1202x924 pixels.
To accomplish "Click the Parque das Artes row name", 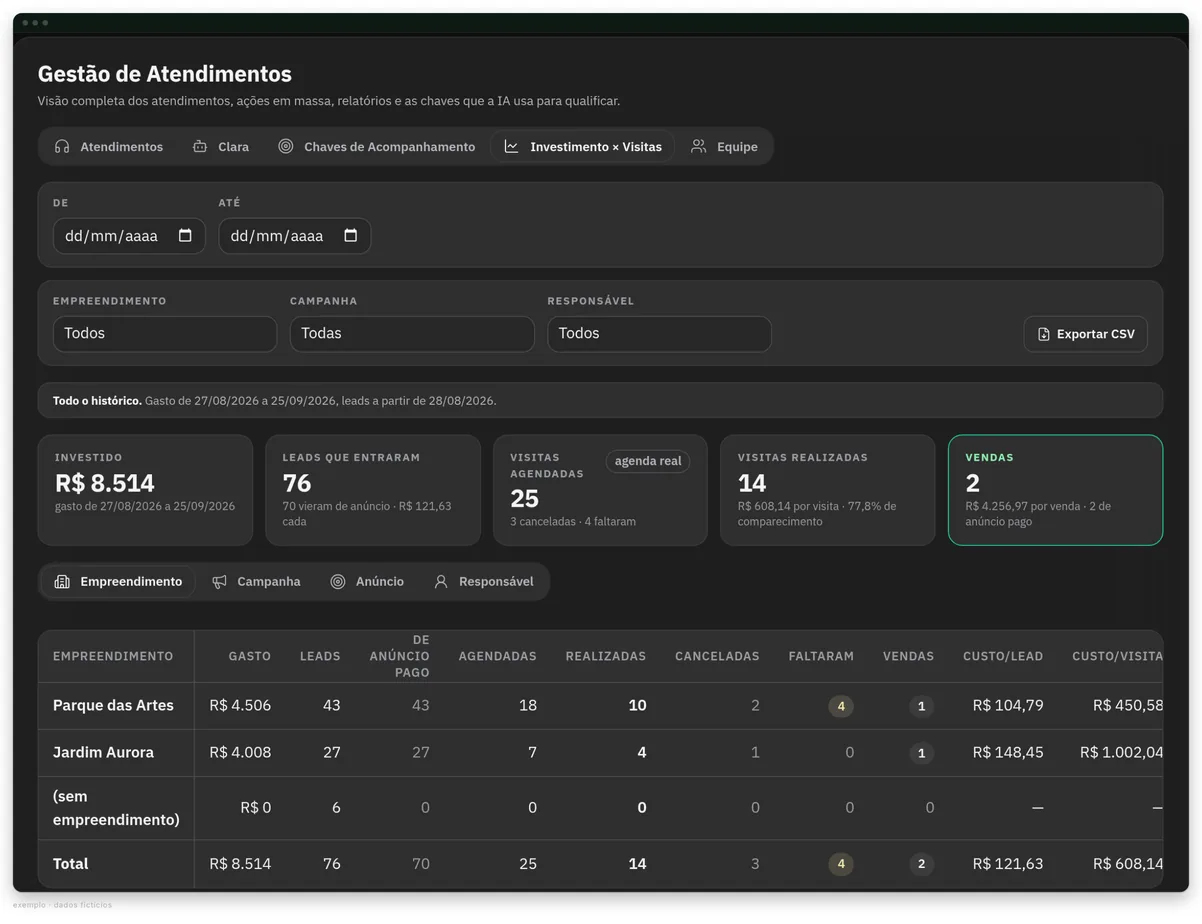I will click(113, 706).
